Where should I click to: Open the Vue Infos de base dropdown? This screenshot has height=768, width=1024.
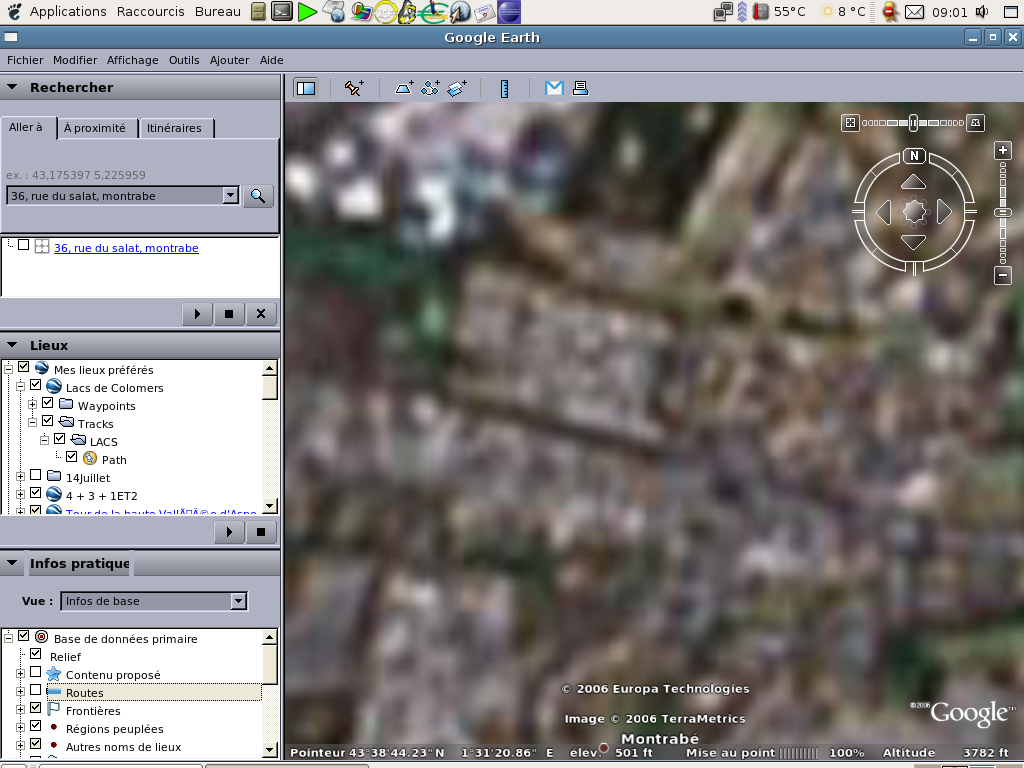pyautogui.click(x=238, y=601)
